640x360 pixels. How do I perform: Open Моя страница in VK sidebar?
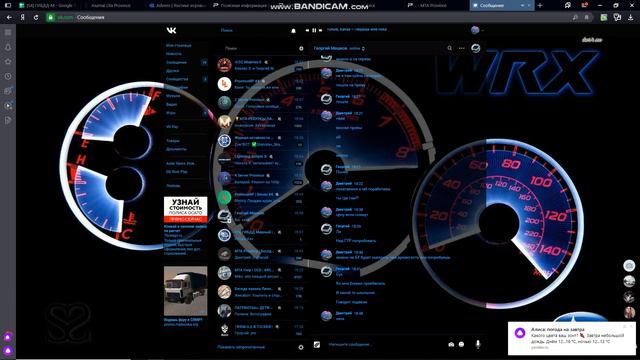point(179,45)
